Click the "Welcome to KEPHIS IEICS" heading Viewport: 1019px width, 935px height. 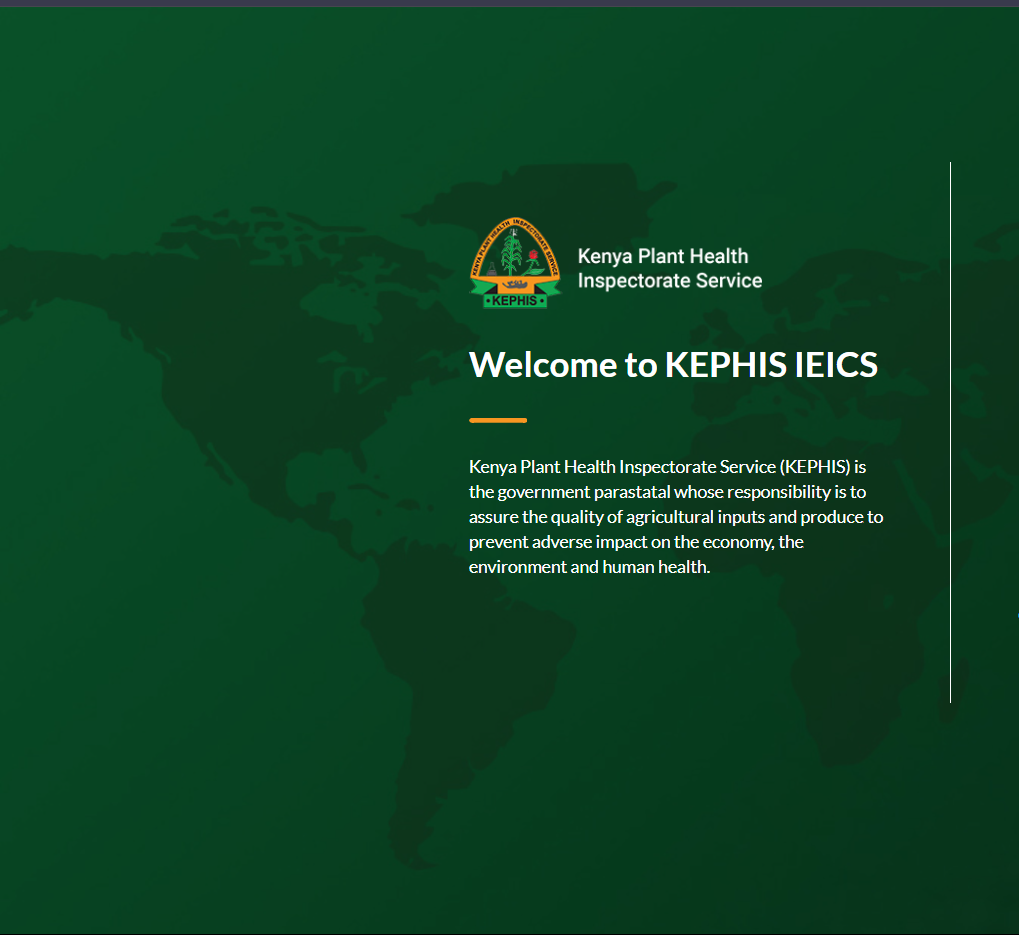pyautogui.click(x=673, y=365)
